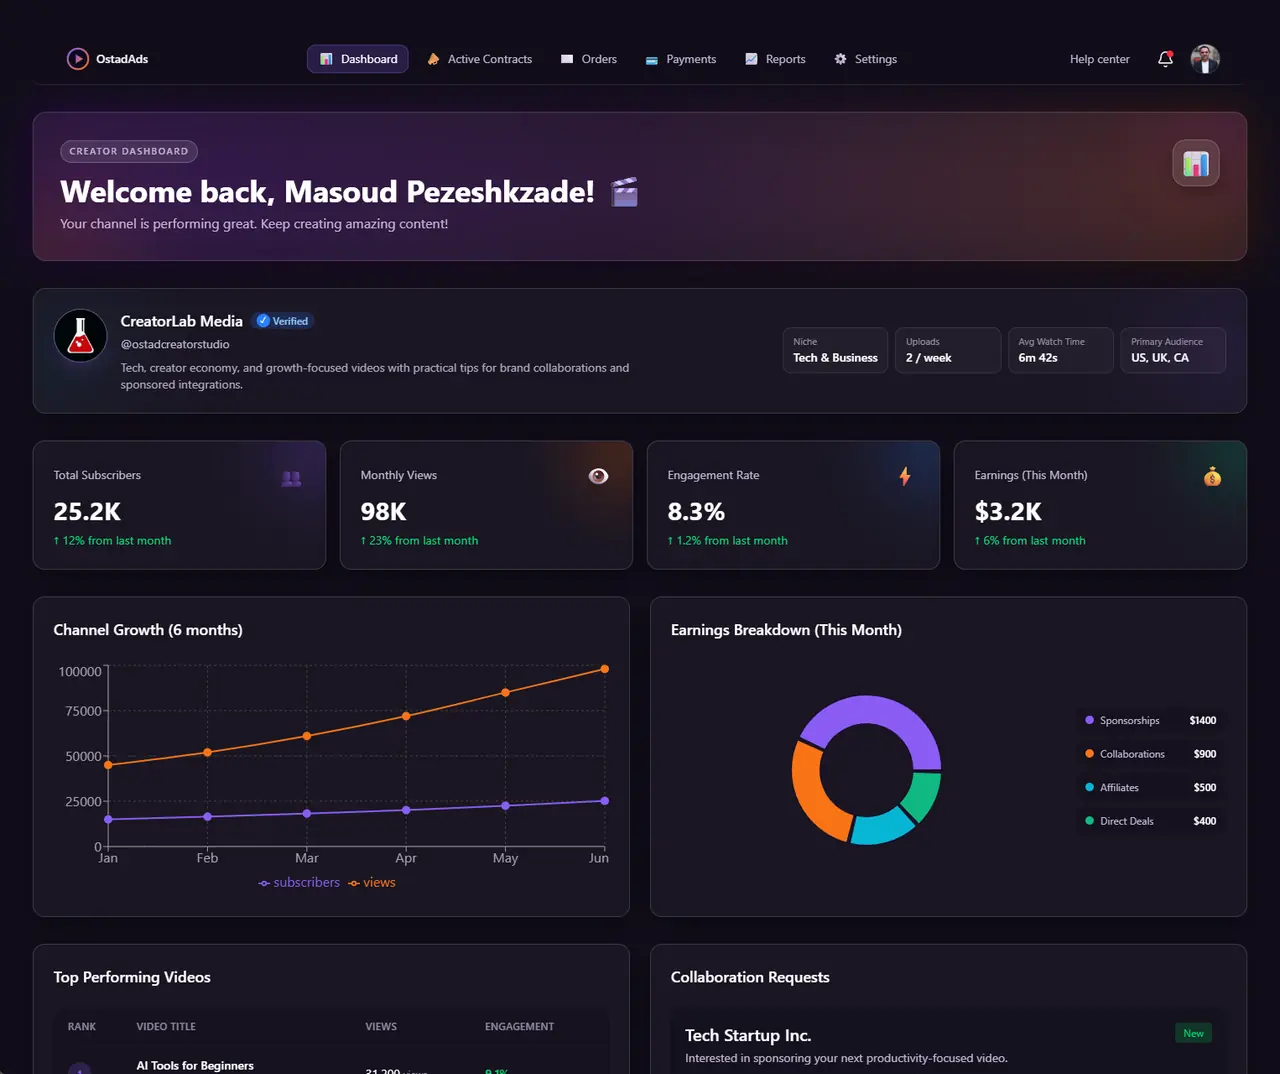The image size is (1280, 1074).
Task: Click the CreatorLab Media flask avatar
Action: pyautogui.click(x=80, y=336)
